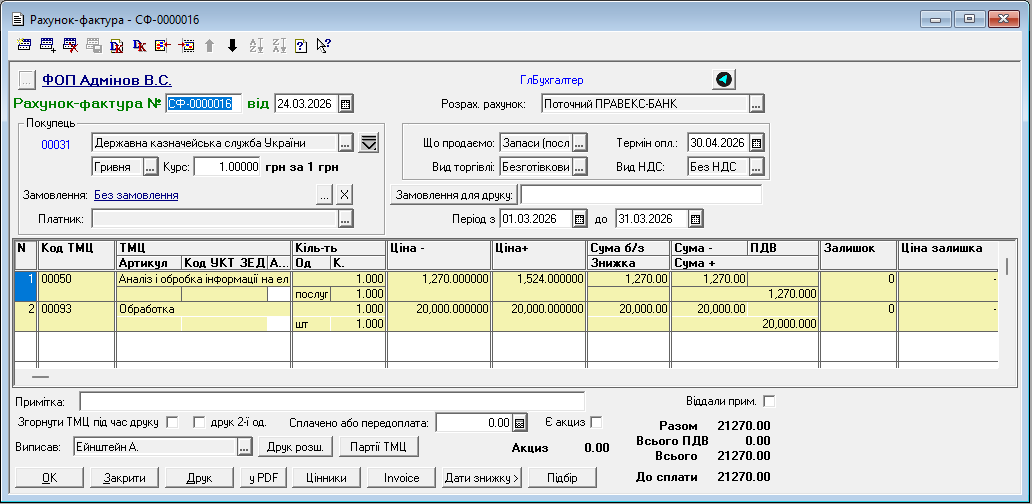Image resolution: width=1032 pixels, height=504 pixels.
Task: Open the Без замовлення order link
Action: (x=136, y=195)
